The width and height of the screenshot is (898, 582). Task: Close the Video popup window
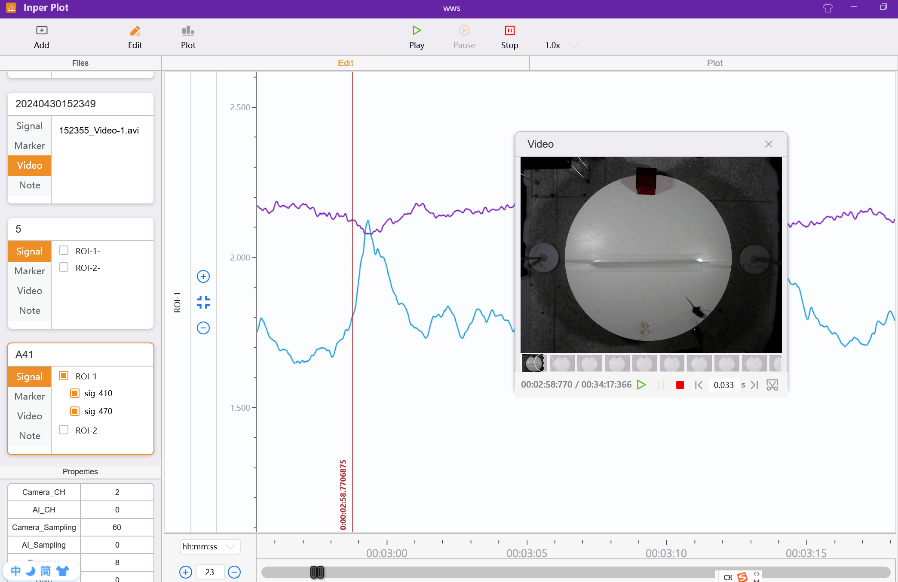pyautogui.click(x=769, y=144)
